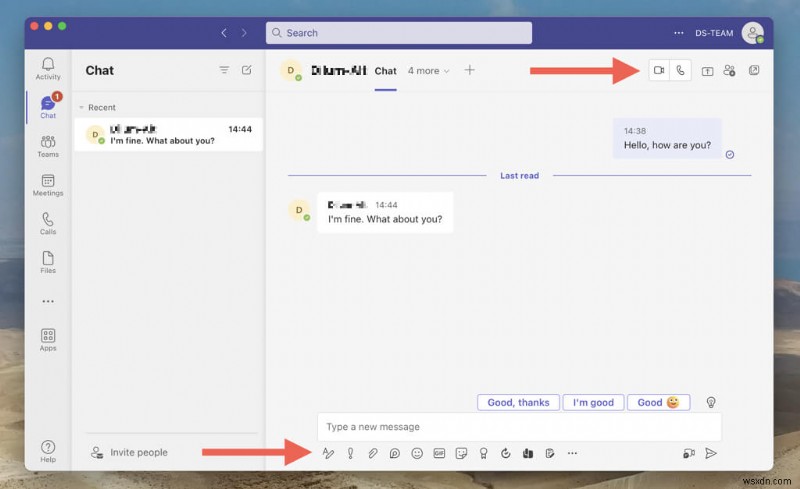Click the video clip record icon
The width and height of the screenshot is (800, 489).
[x=689, y=453]
